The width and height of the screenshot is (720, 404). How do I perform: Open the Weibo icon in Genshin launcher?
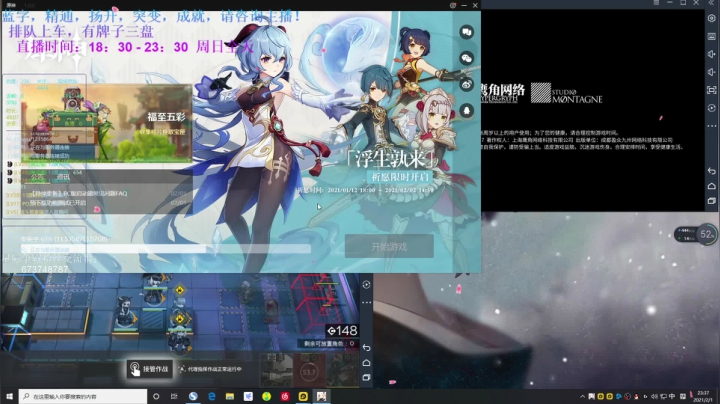pyautogui.click(x=467, y=84)
